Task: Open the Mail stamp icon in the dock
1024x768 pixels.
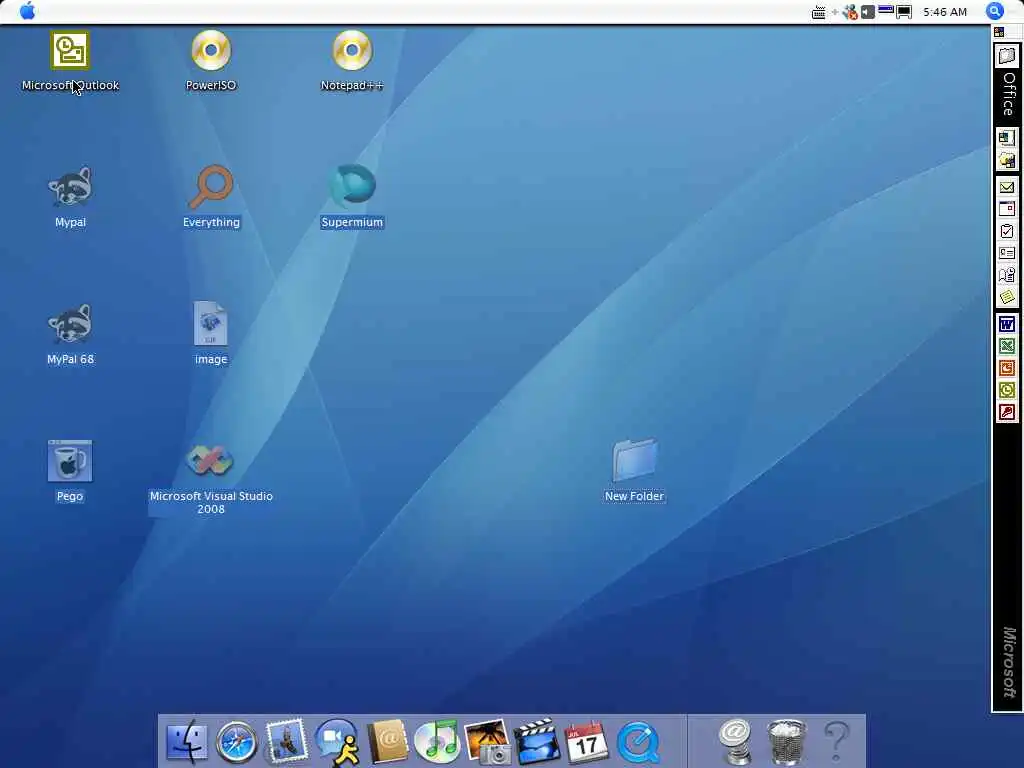Action: (x=286, y=741)
